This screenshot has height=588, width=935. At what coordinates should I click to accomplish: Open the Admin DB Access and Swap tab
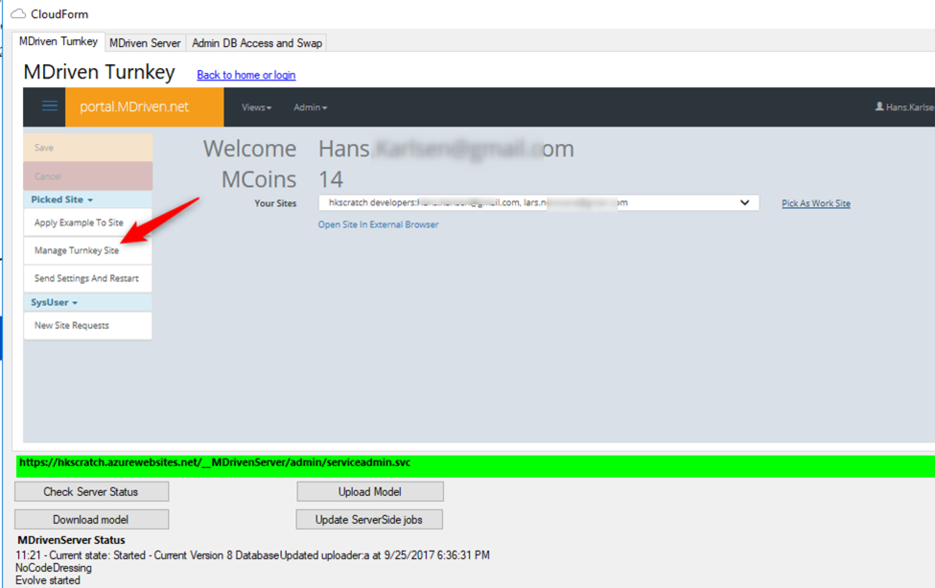click(256, 43)
